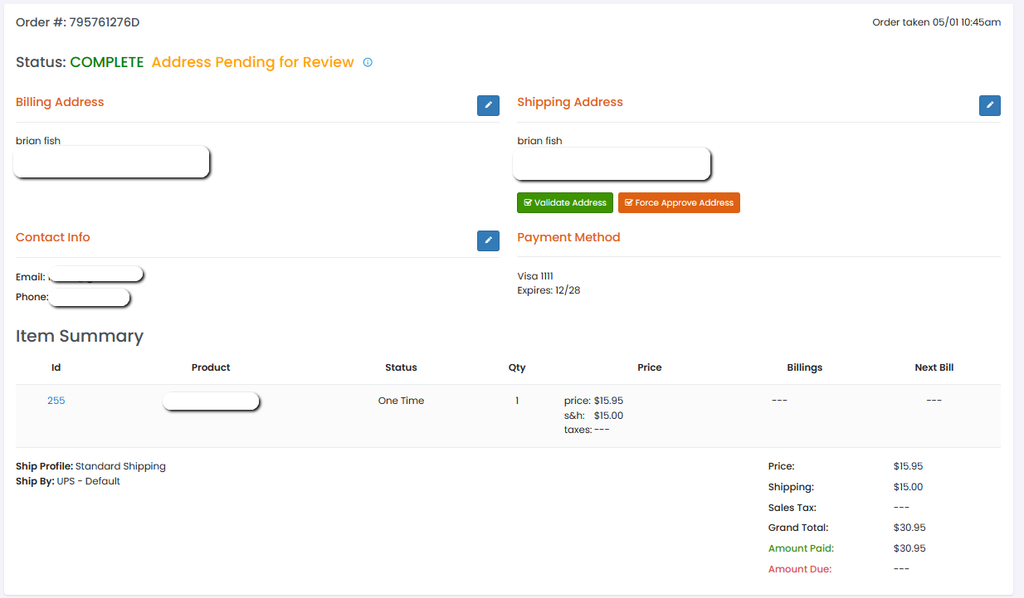This screenshot has height=598, width=1024.
Task: Click the Visa 1111 payment method text
Action: (535, 276)
